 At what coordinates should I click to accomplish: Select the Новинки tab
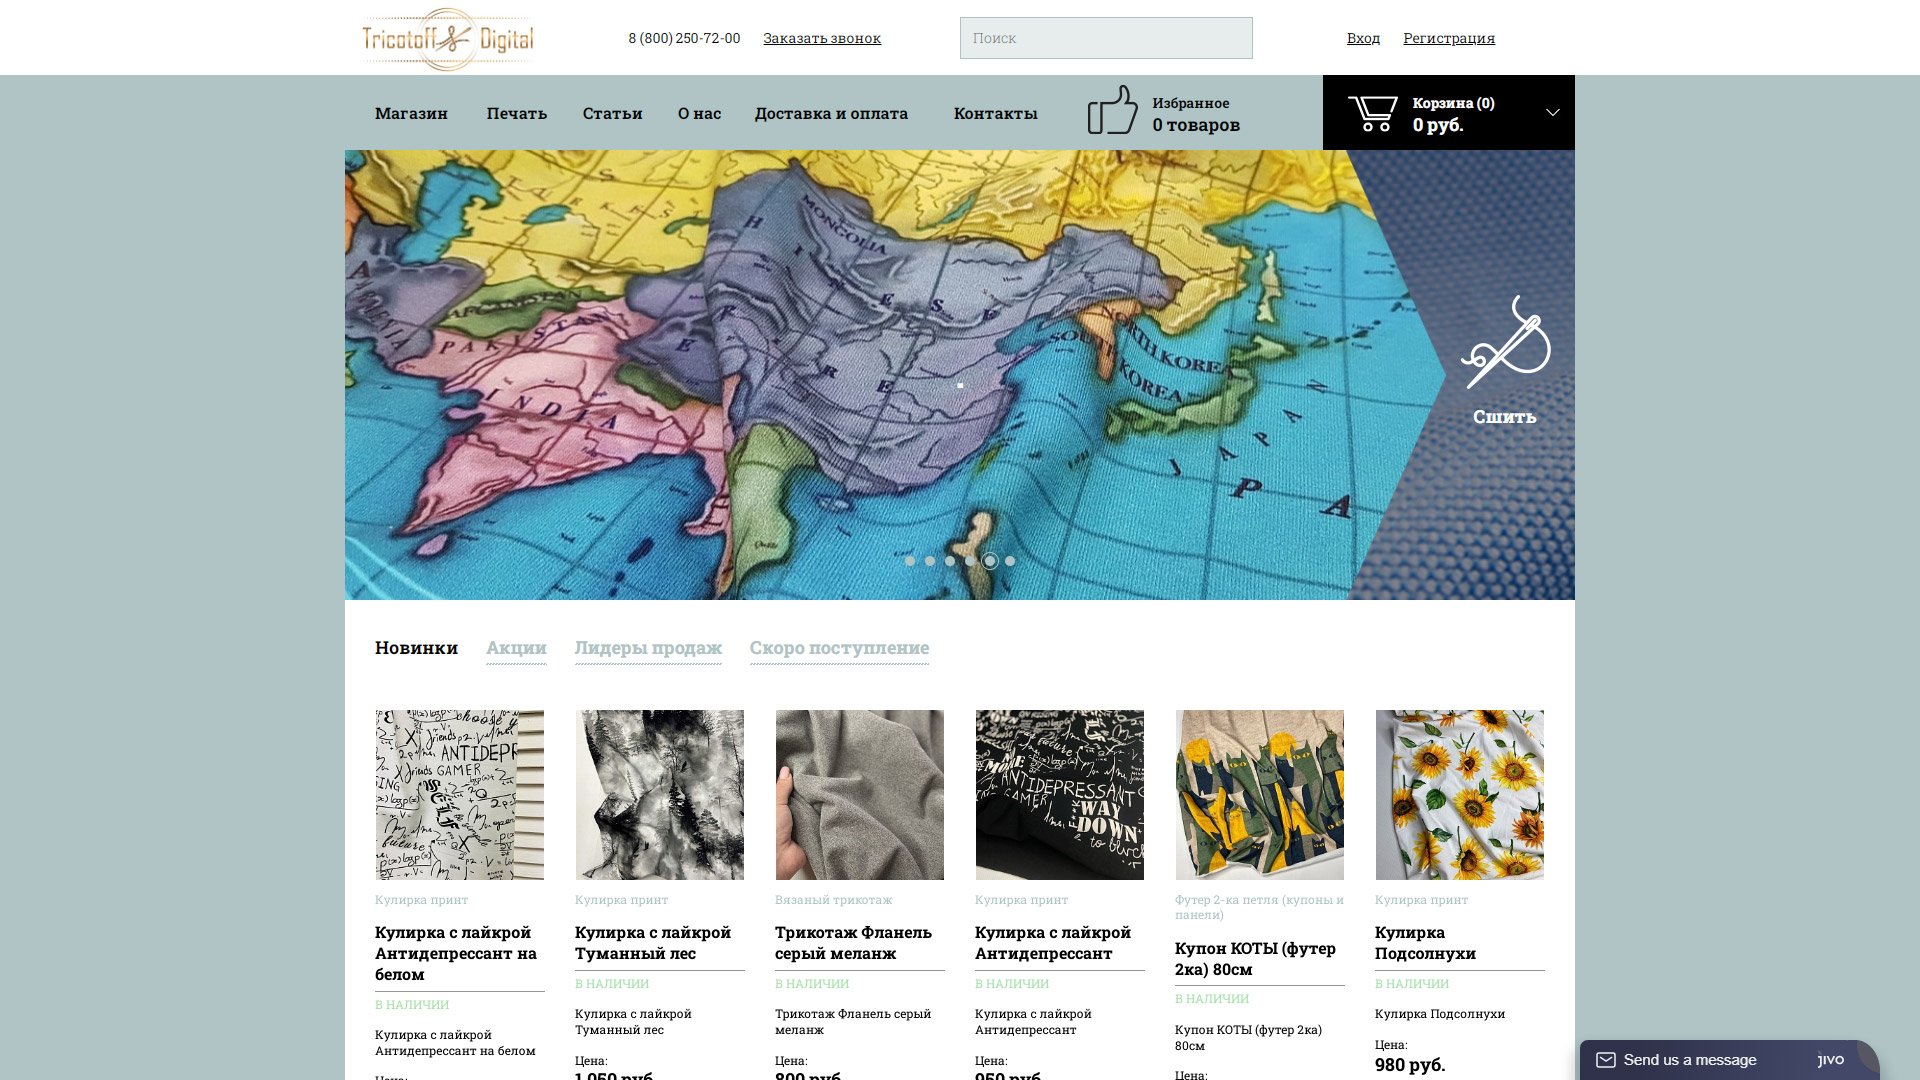tap(416, 648)
